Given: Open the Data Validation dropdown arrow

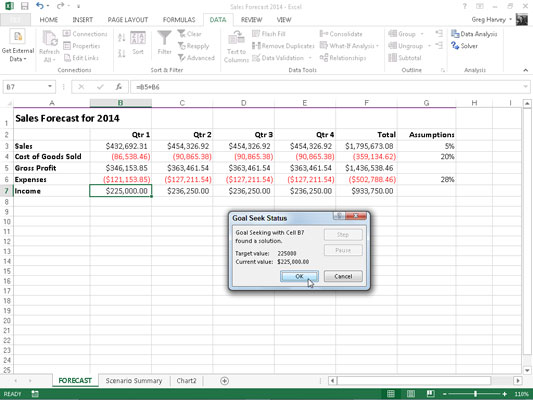Looking at the screenshot, I should 310,58.
